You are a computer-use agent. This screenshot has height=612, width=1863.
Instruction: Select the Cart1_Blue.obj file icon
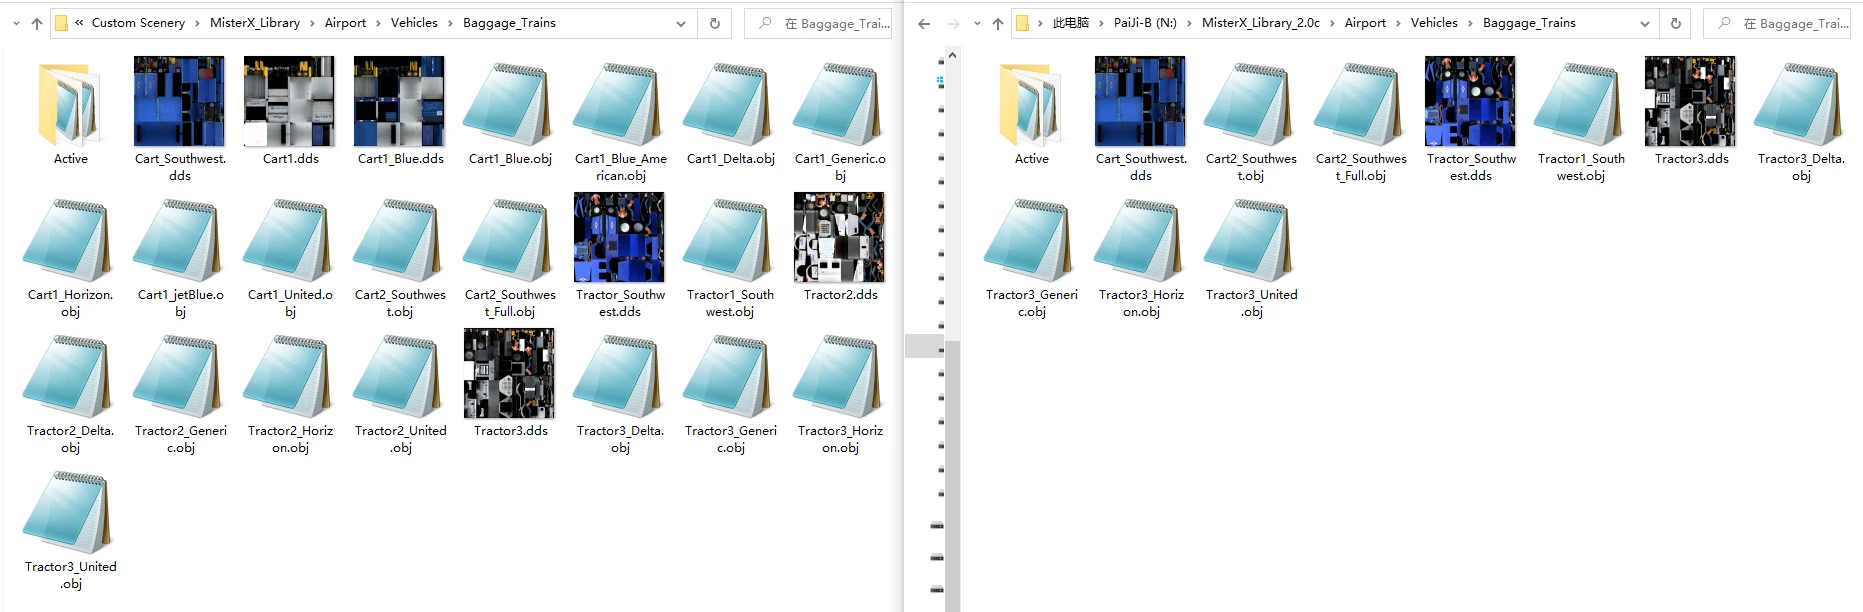[x=510, y=104]
